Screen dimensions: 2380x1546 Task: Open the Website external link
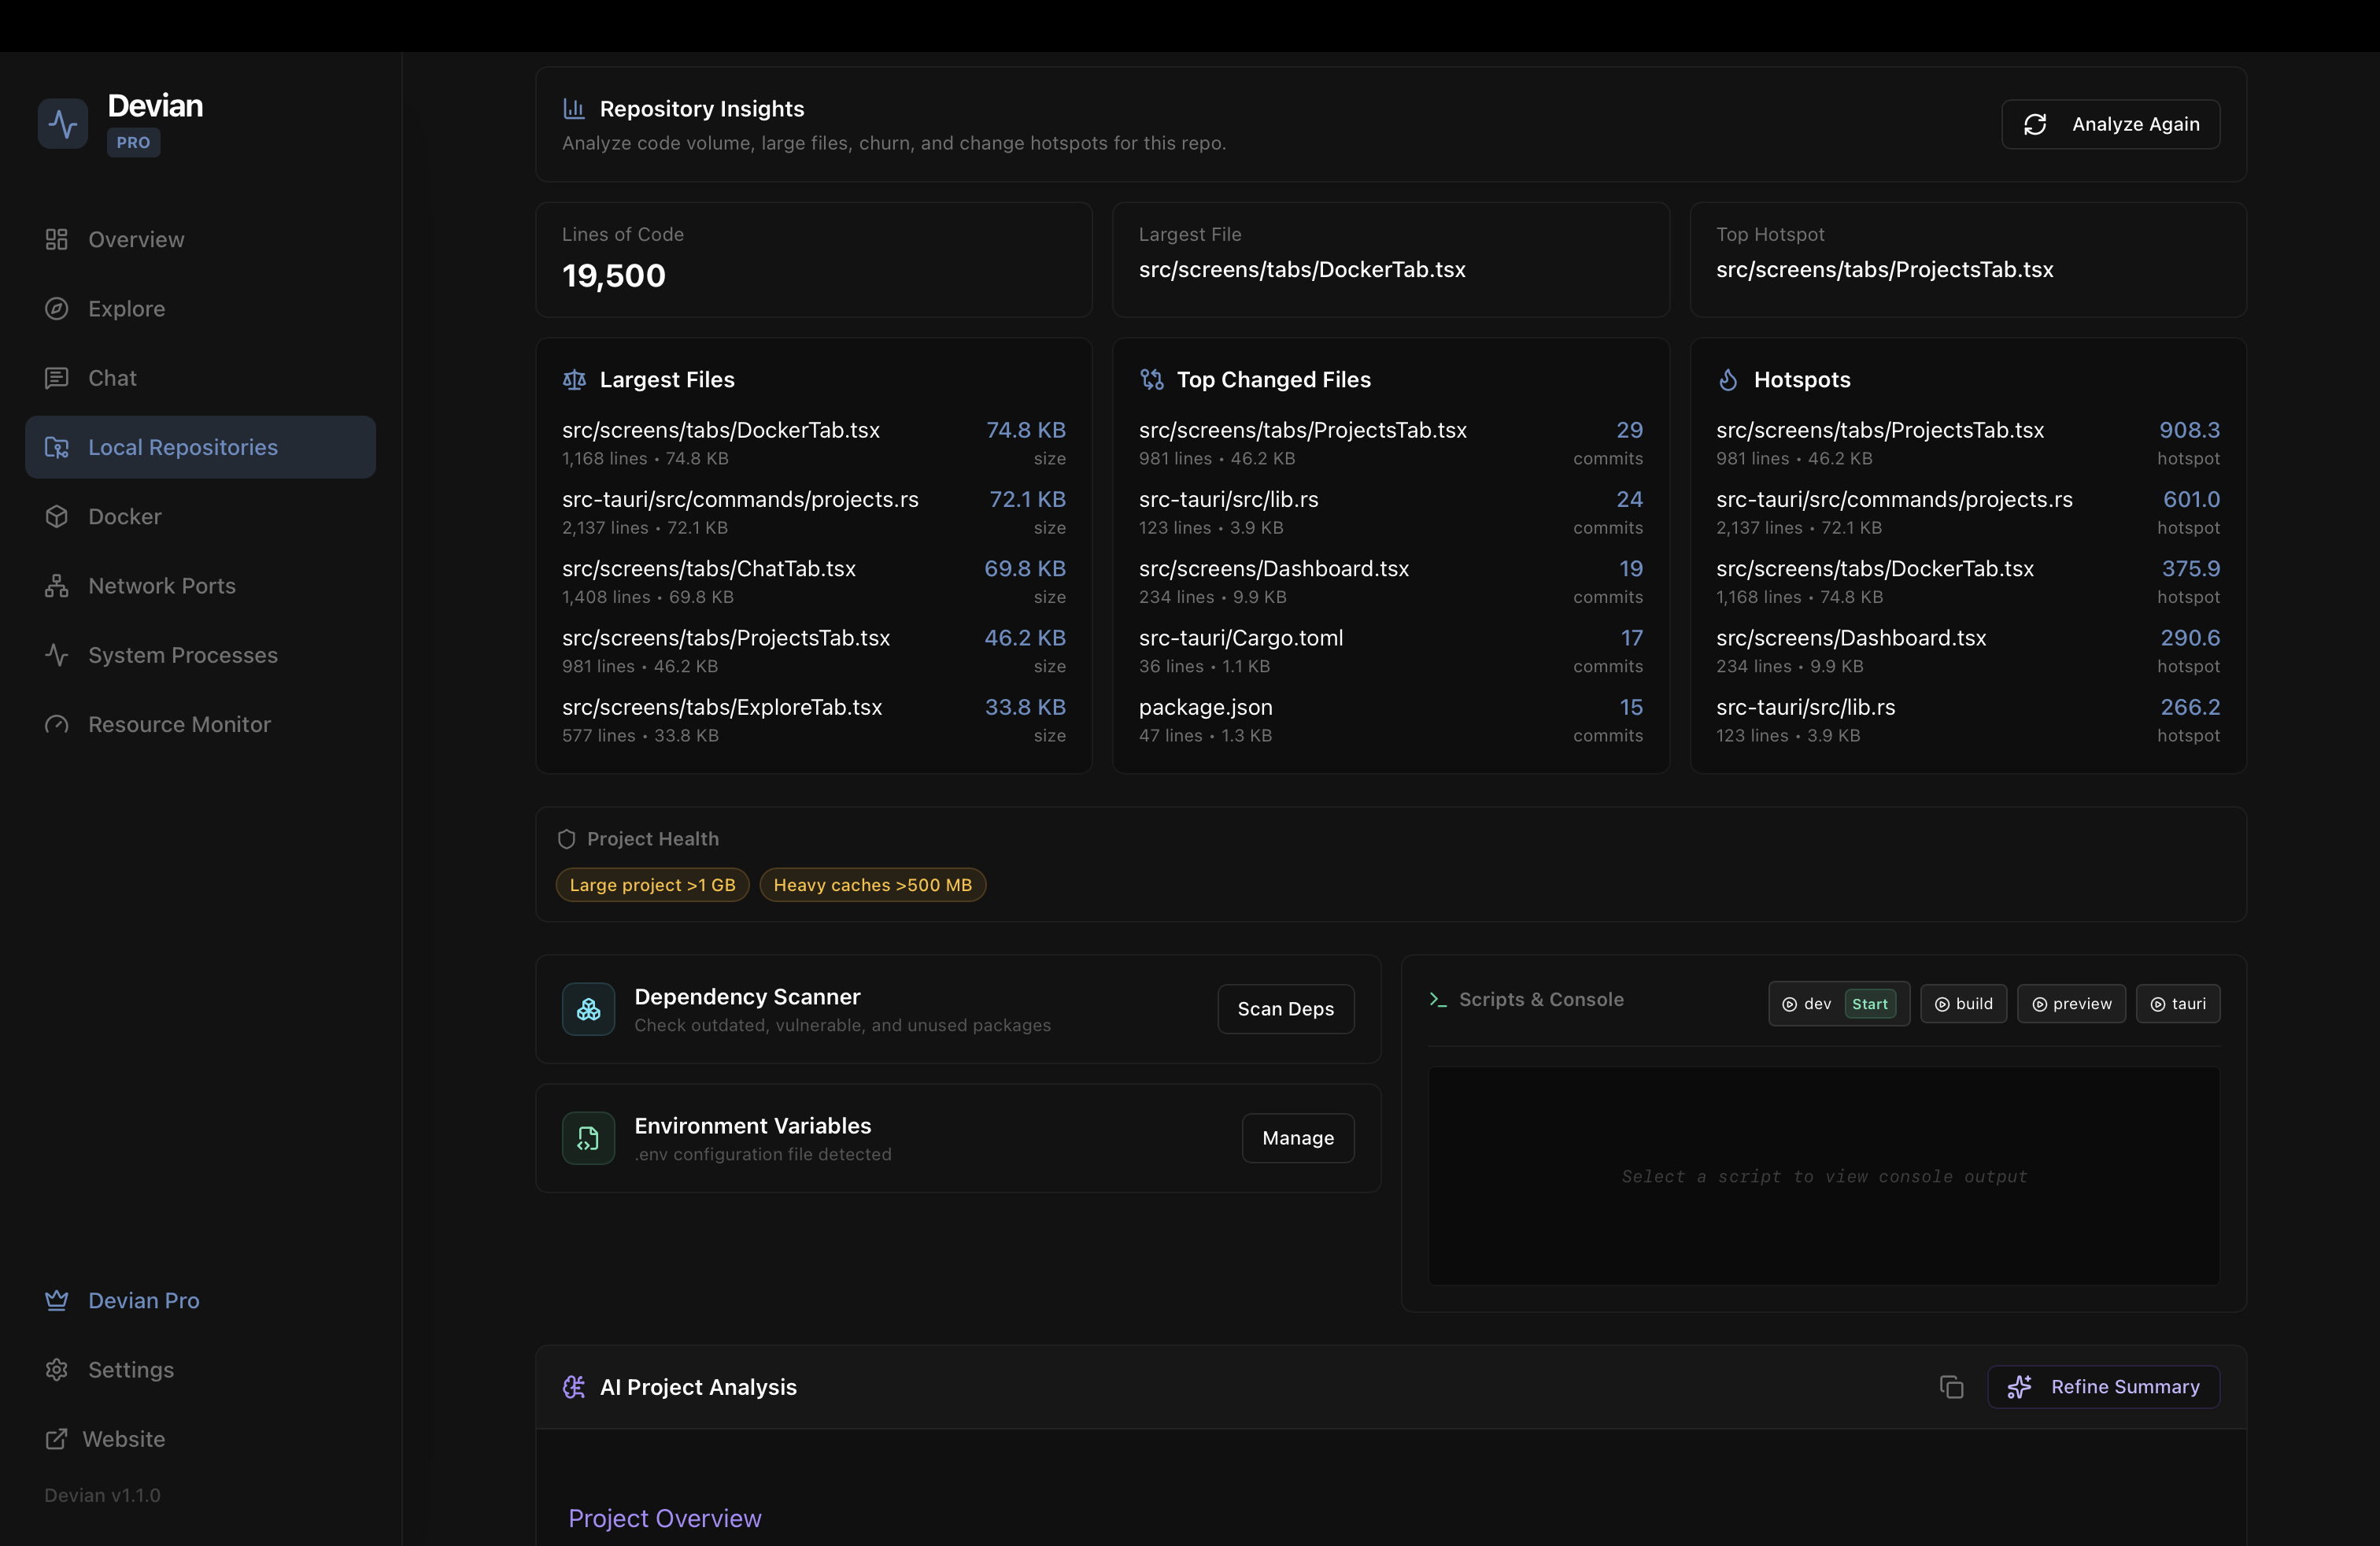(123, 1439)
